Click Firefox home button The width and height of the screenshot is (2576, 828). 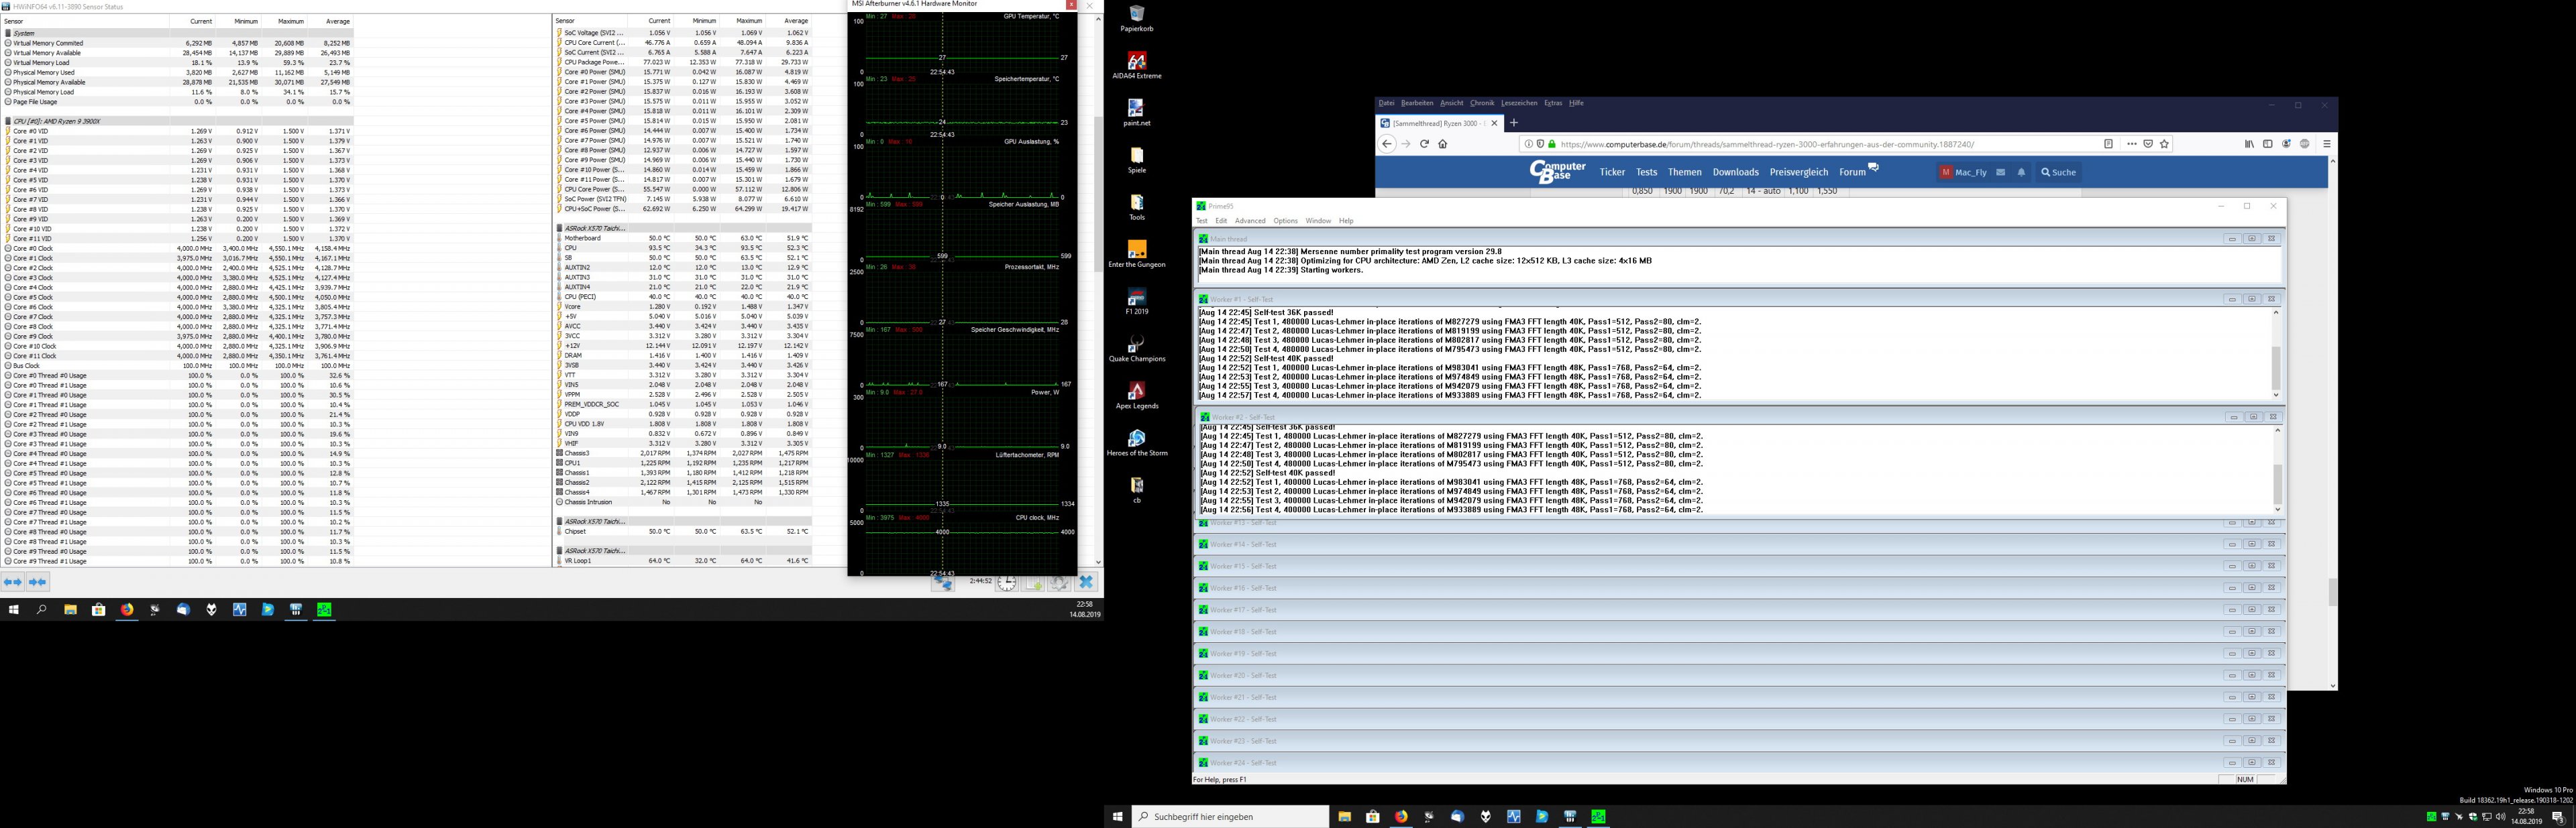[1442, 144]
